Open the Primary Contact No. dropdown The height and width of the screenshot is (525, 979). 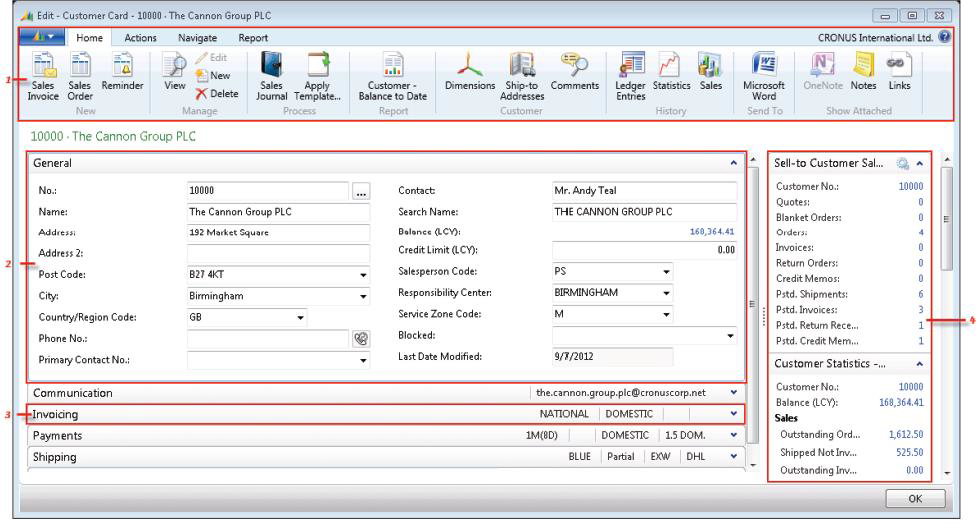363,360
